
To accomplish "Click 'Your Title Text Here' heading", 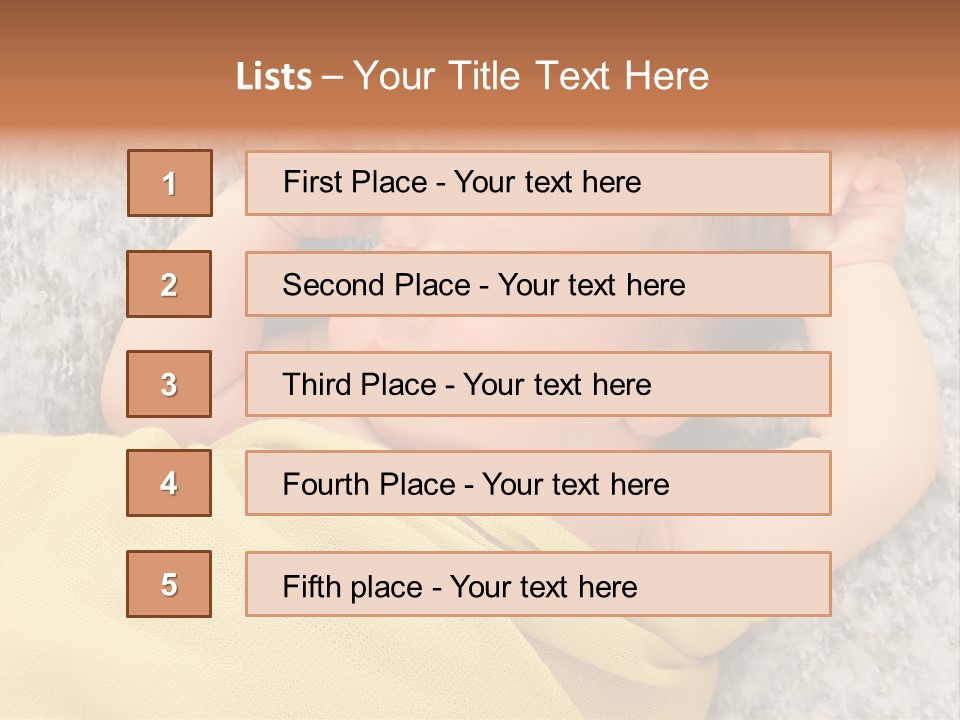I will click(531, 76).
